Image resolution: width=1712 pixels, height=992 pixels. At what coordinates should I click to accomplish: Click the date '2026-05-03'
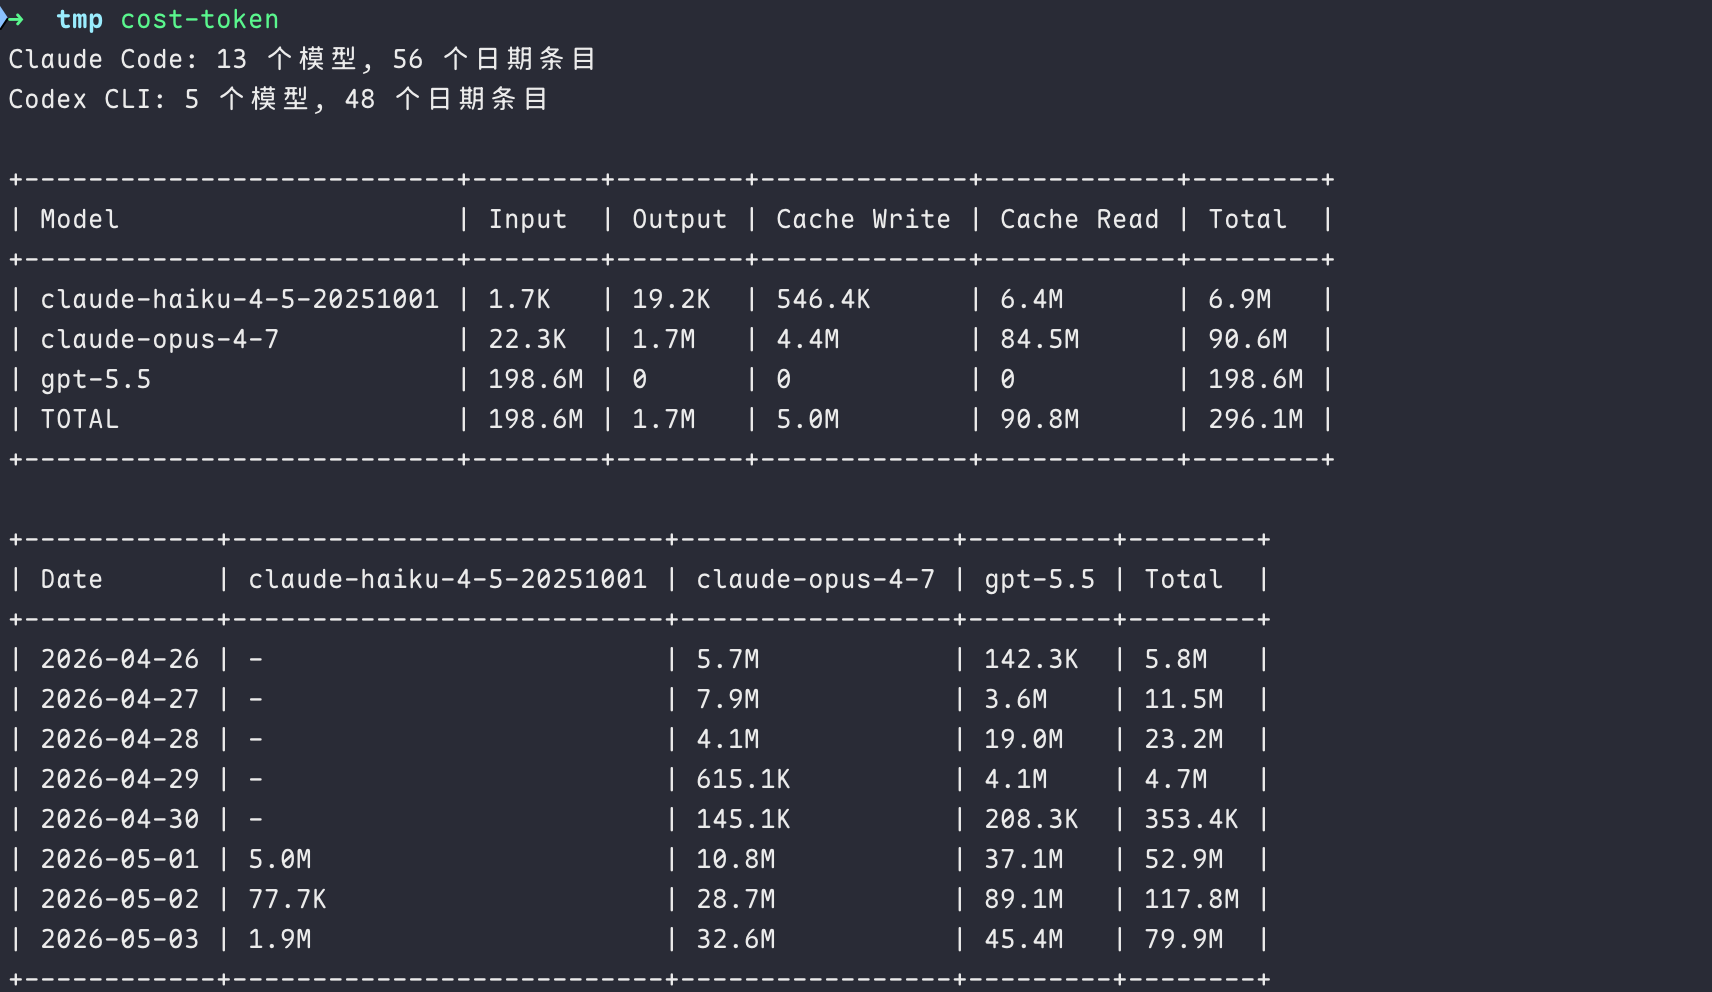coord(120,939)
